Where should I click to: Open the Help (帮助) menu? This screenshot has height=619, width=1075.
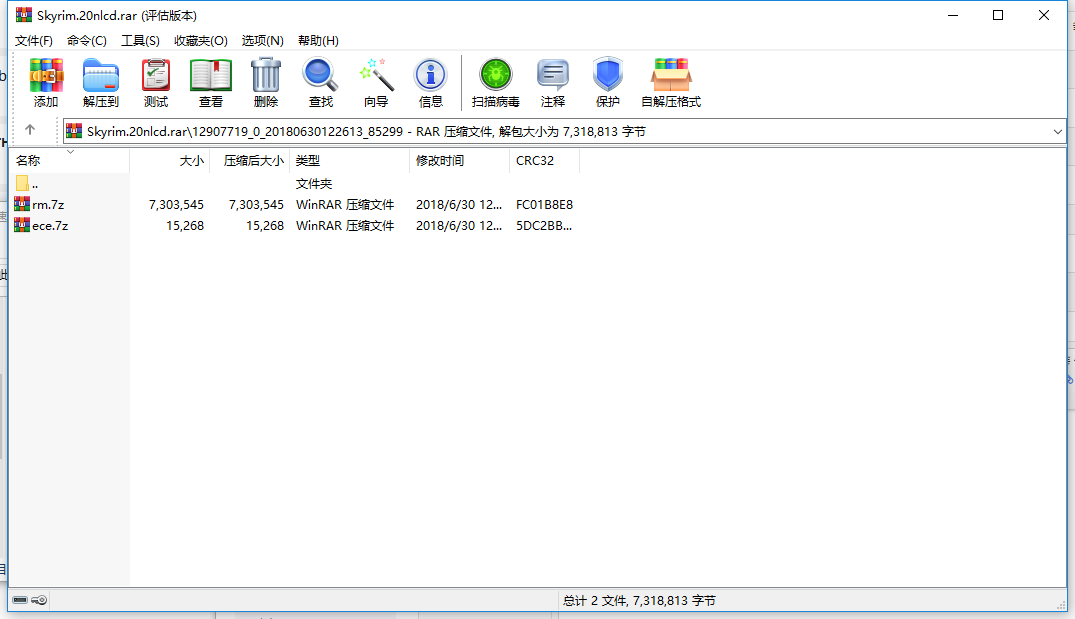pos(318,40)
